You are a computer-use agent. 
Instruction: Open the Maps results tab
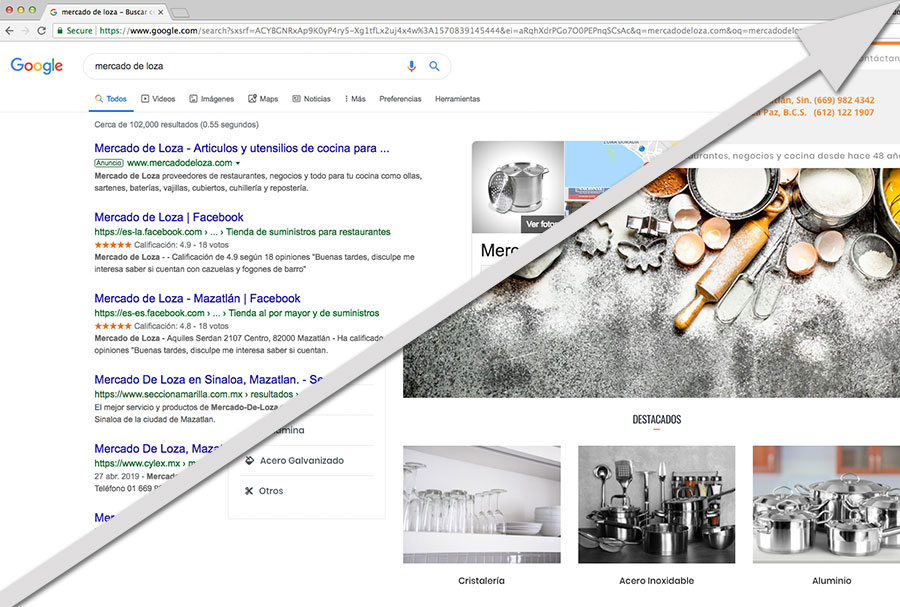pos(263,99)
